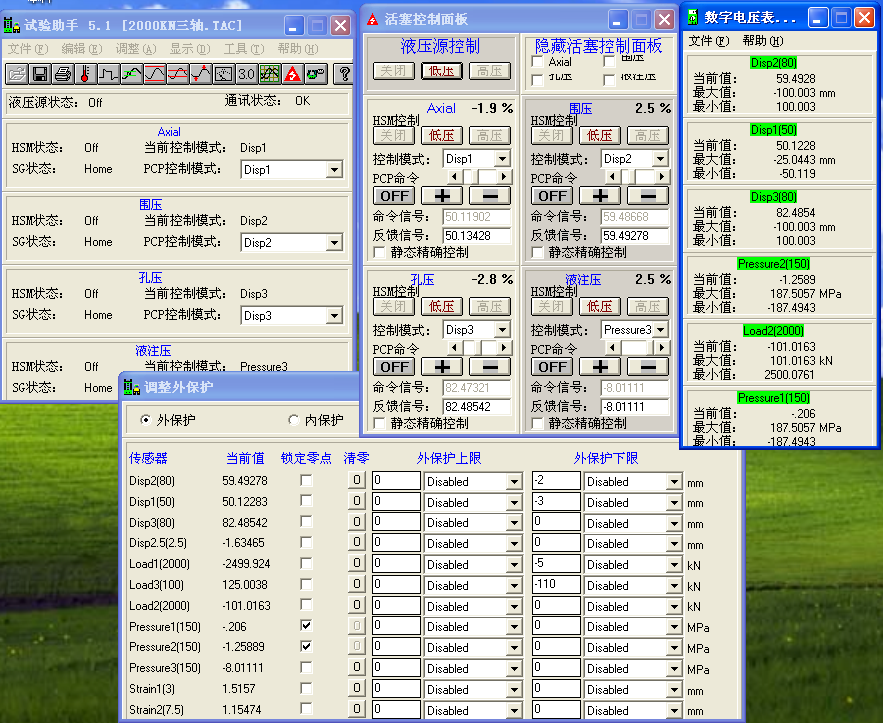This screenshot has height=723, width=883.
Task: Click the square wave toolbar icon
Action: 109,74
